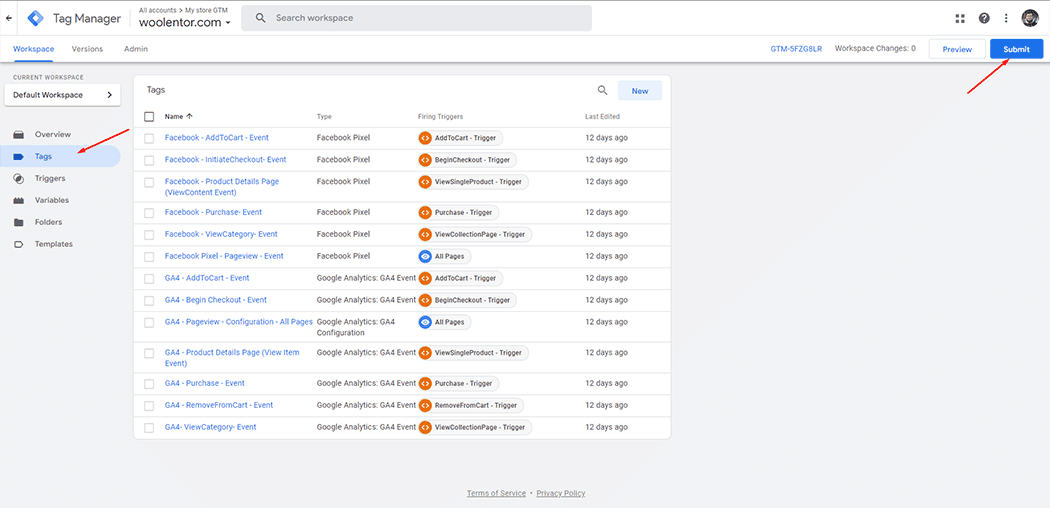Click the Search workspace input field
Image resolution: width=1050 pixels, height=508 pixels.
[417, 18]
